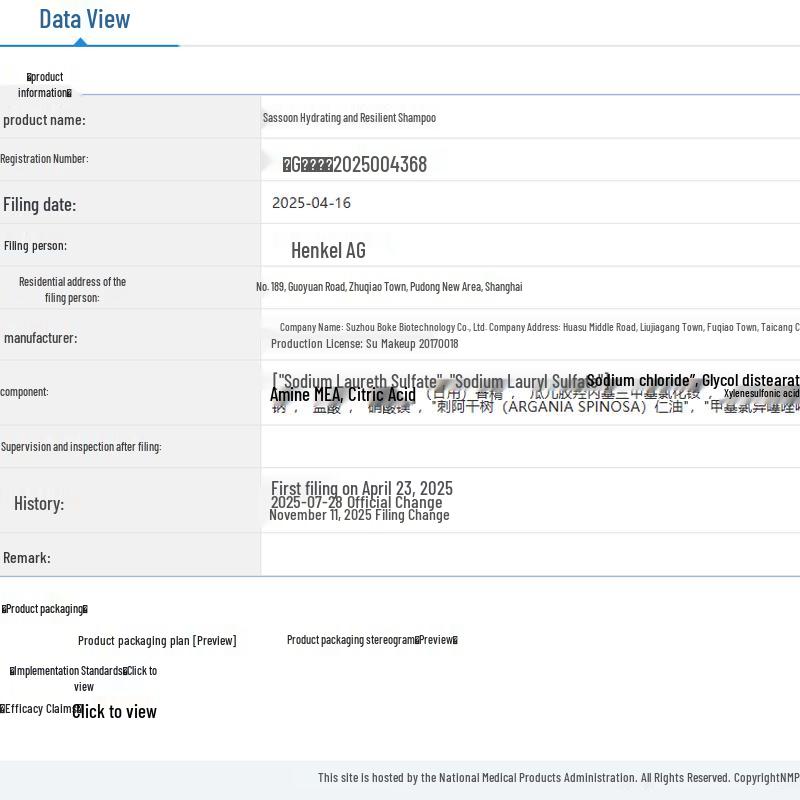Click the 2025-07-28 Official Change entry
The height and width of the screenshot is (800, 800).
coord(356,502)
